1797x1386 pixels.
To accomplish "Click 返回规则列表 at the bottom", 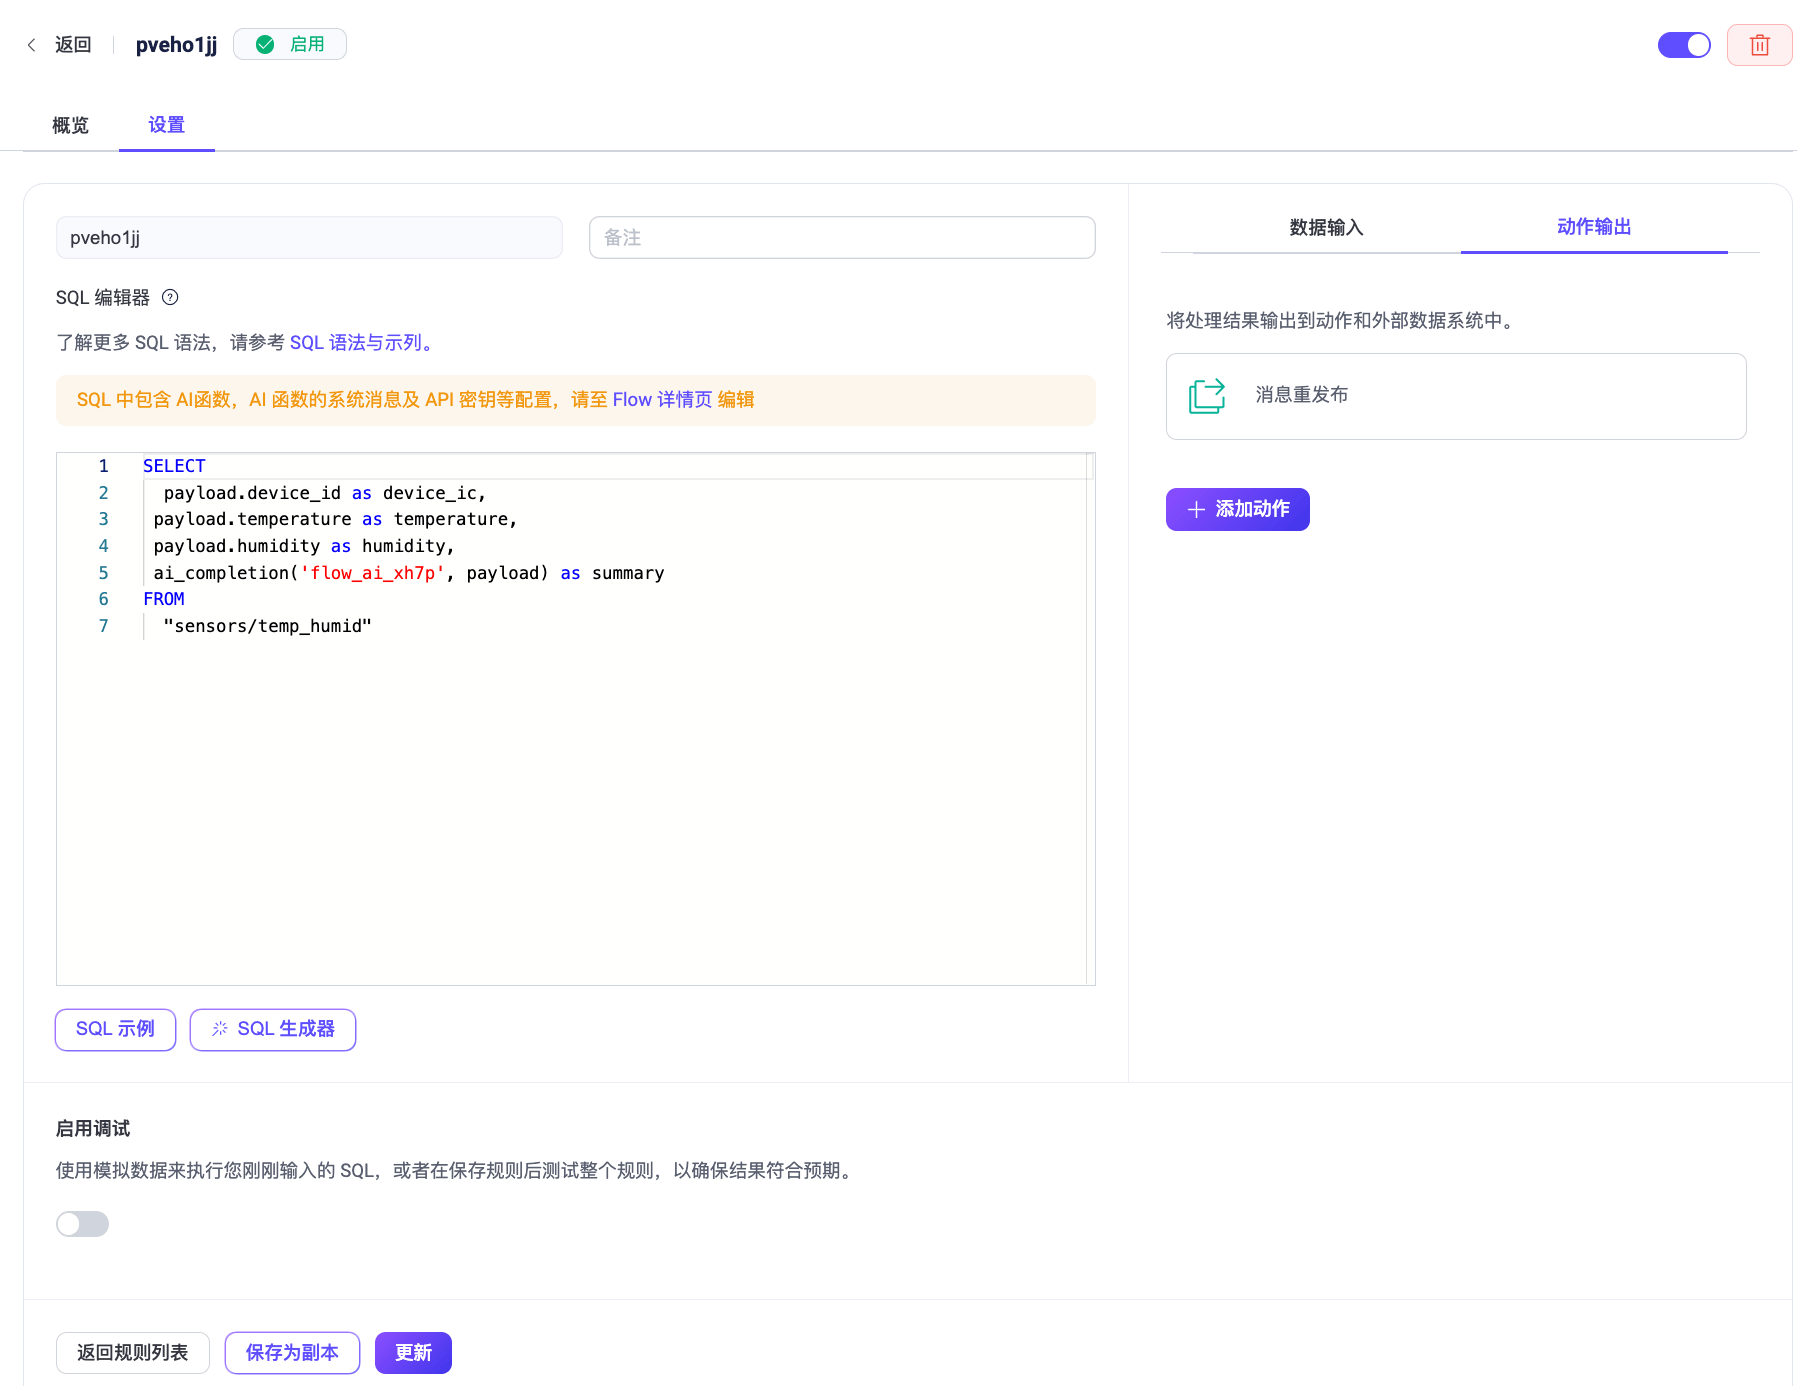I will coord(132,1352).
